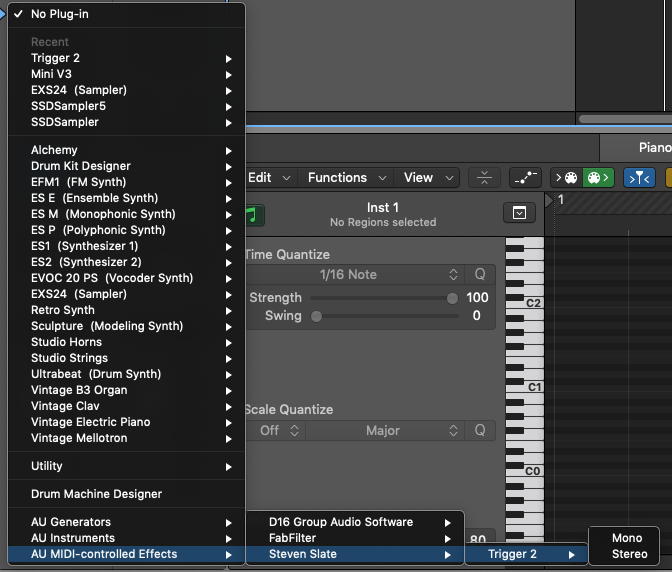Screen dimensions: 672x572
Task: Open EVOC 20 PS Vocoder submenu
Action: (126, 278)
